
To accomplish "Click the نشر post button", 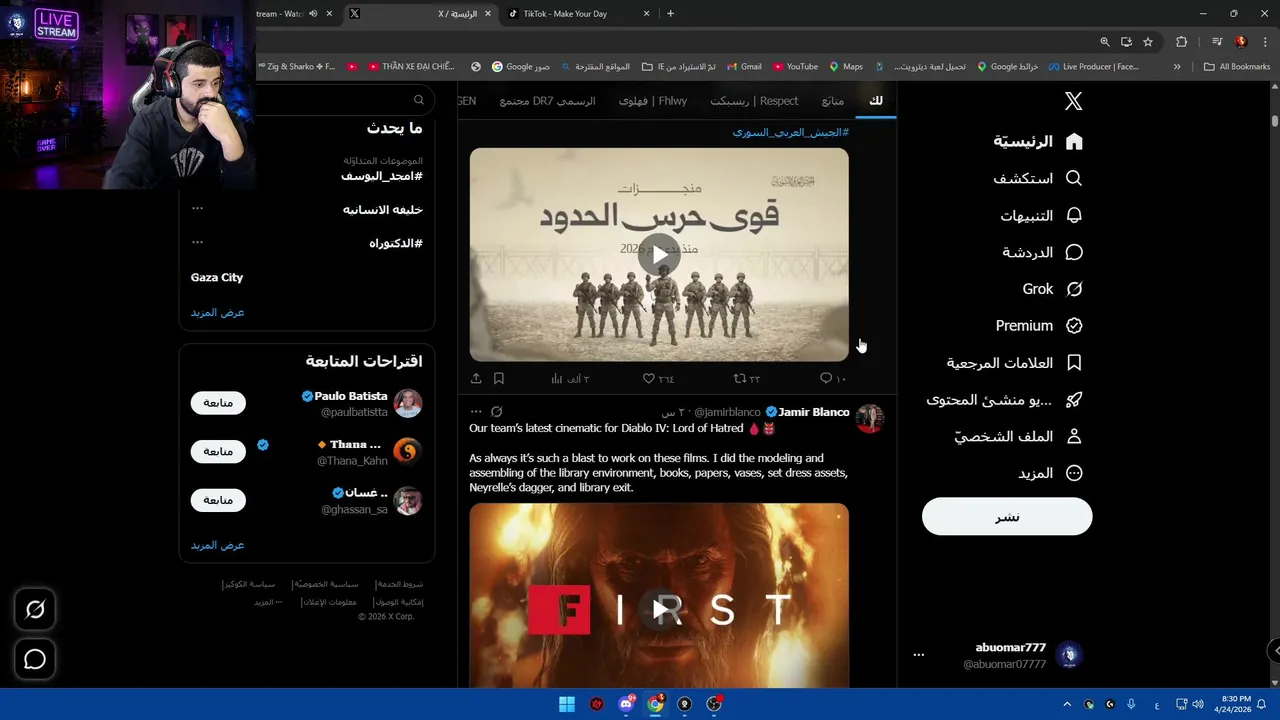I will pyautogui.click(x=1007, y=517).
